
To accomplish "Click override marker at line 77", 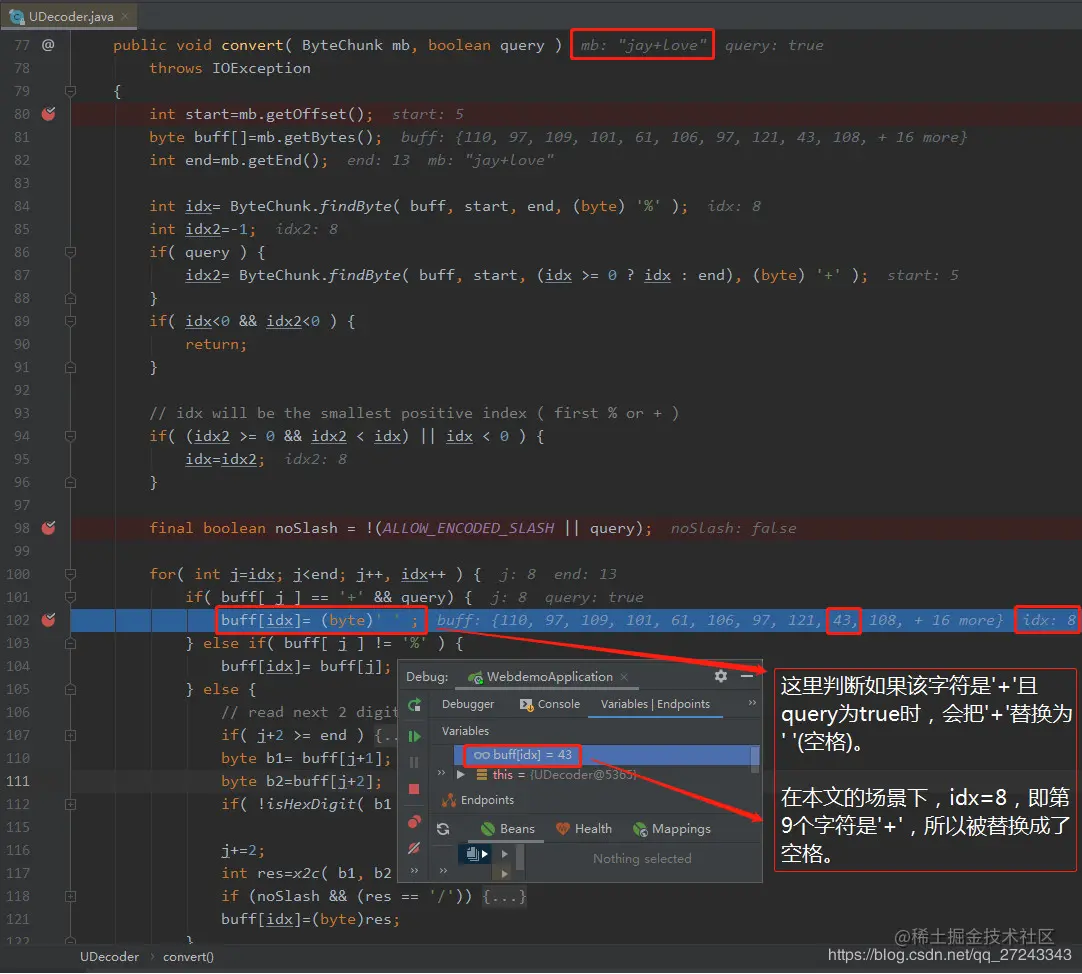I will [x=48, y=45].
